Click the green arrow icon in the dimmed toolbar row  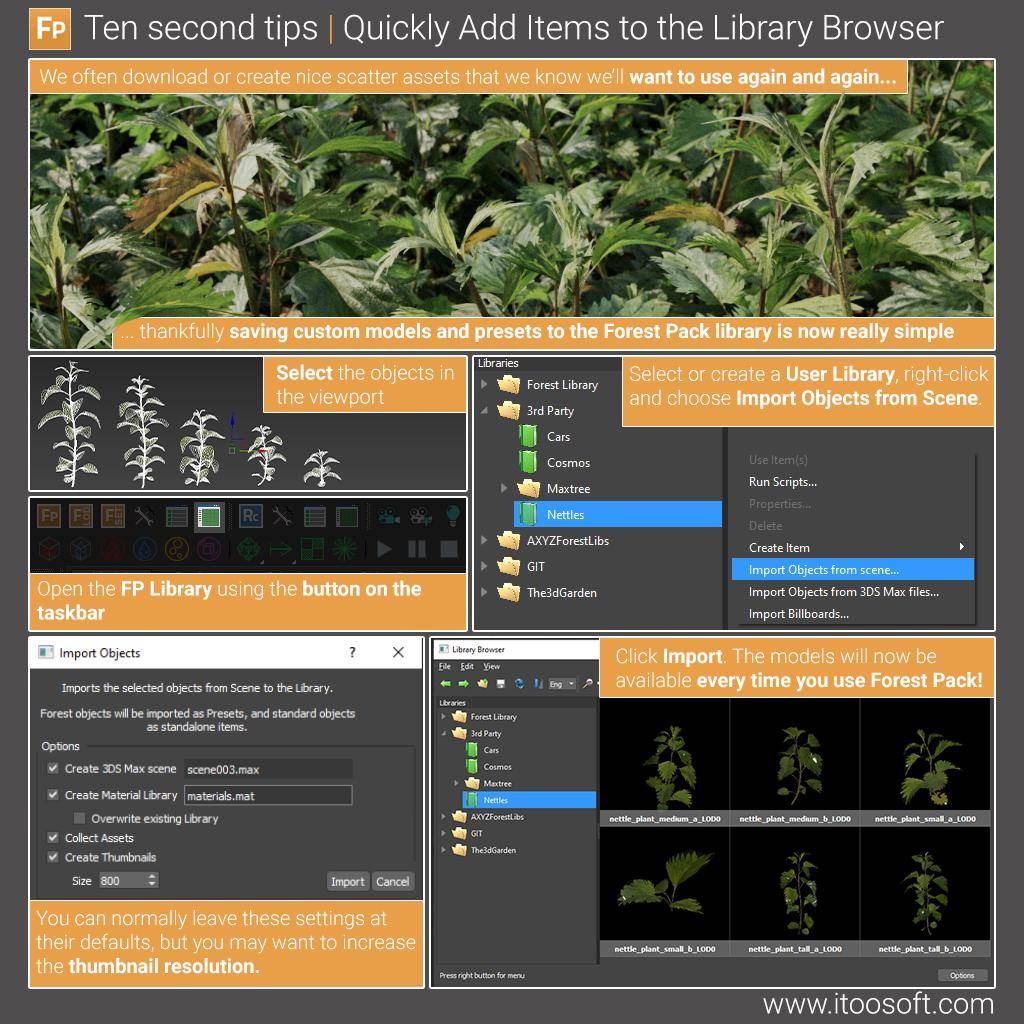[281, 549]
